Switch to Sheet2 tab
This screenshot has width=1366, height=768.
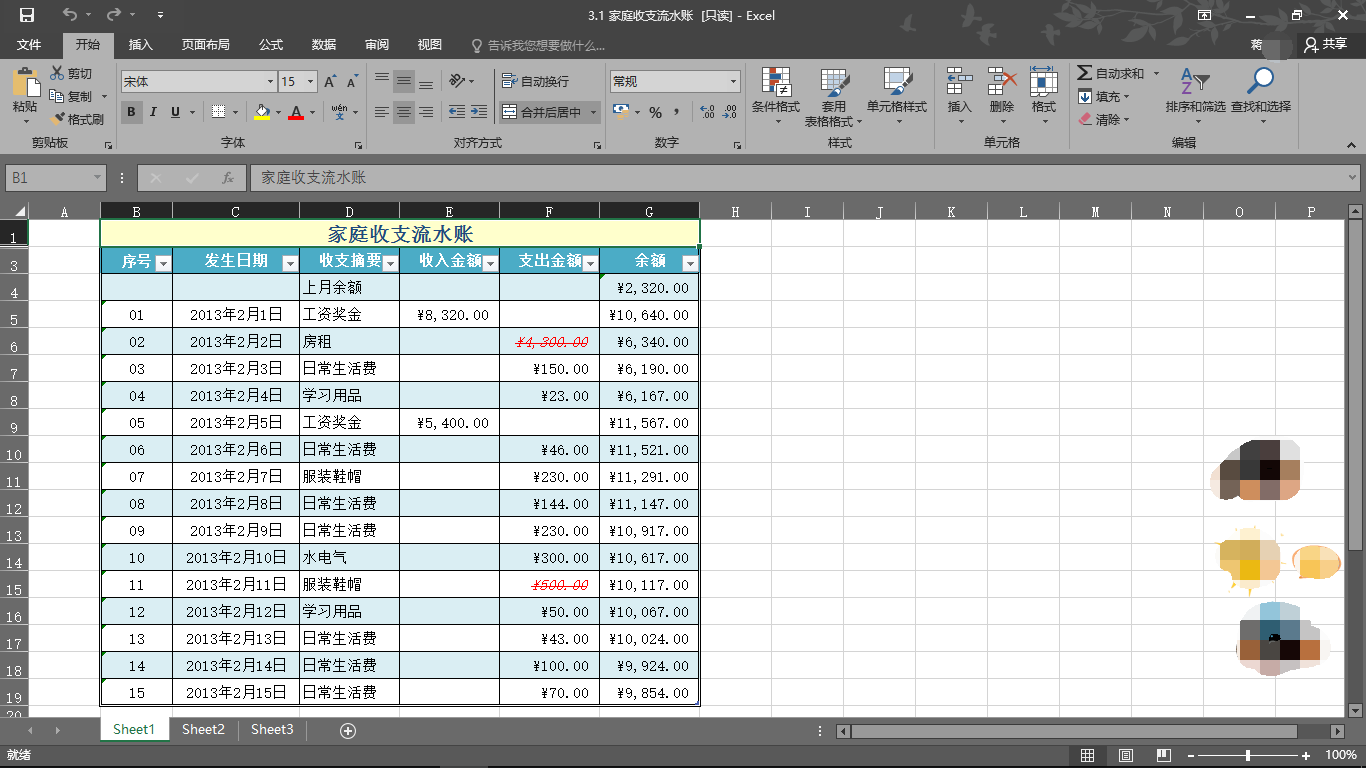[x=203, y=730]
